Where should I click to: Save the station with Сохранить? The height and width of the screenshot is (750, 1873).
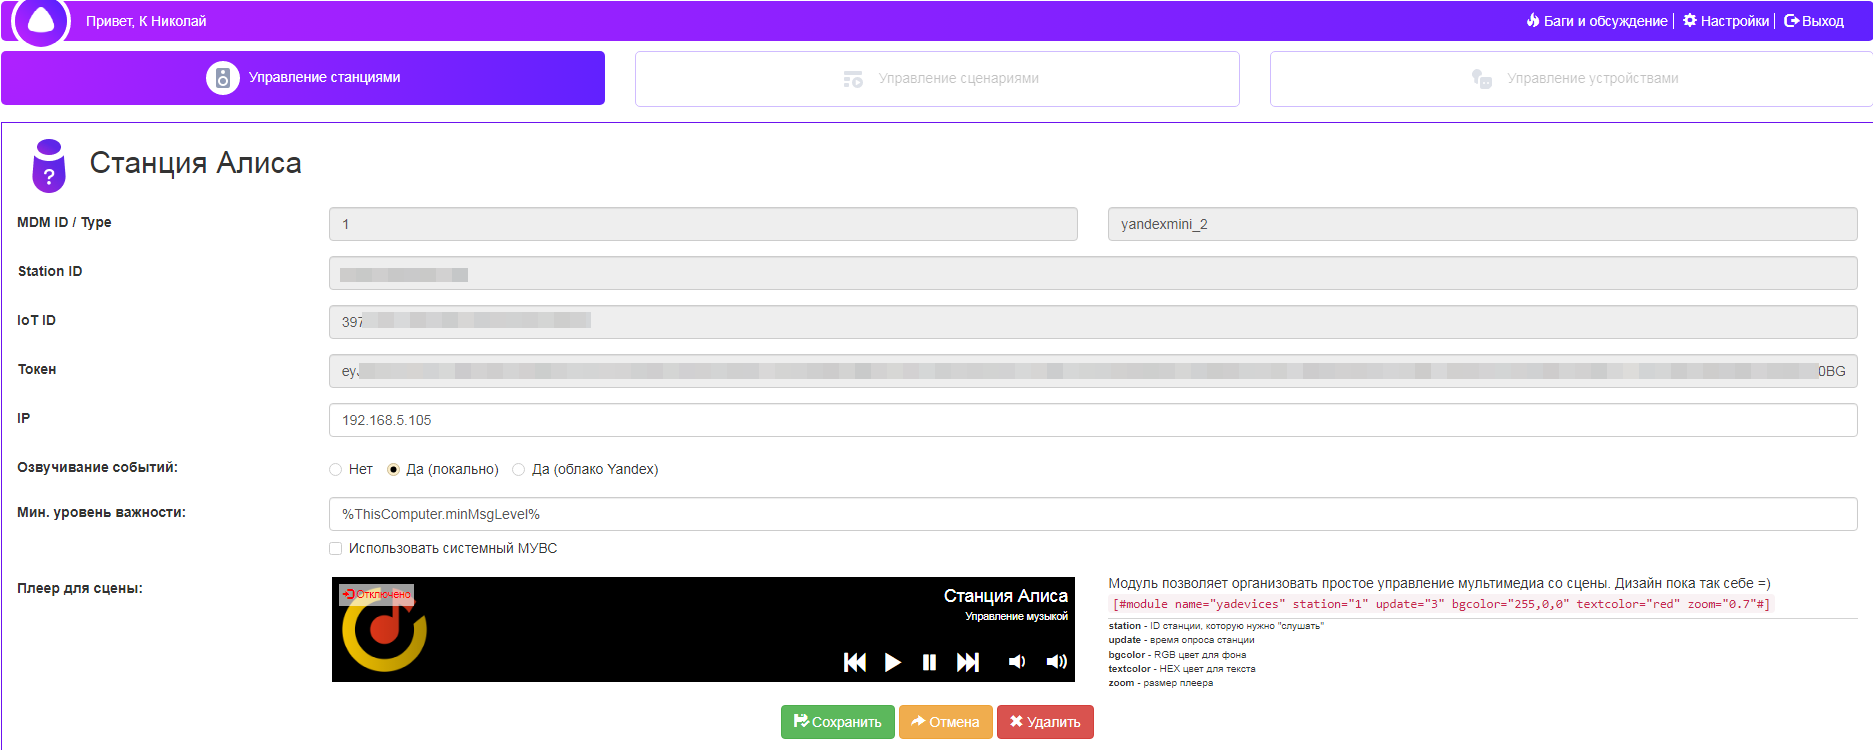coord(838,722)
